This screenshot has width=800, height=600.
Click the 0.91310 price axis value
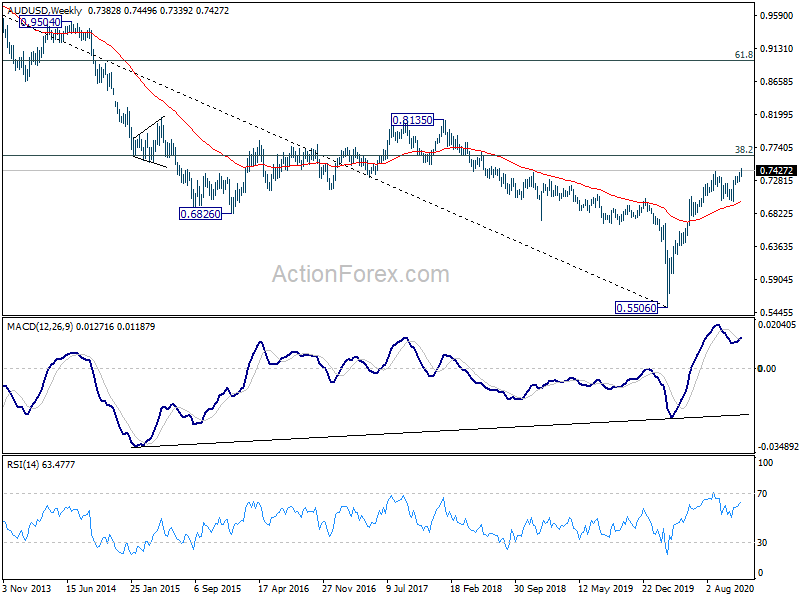click(777, 48)
